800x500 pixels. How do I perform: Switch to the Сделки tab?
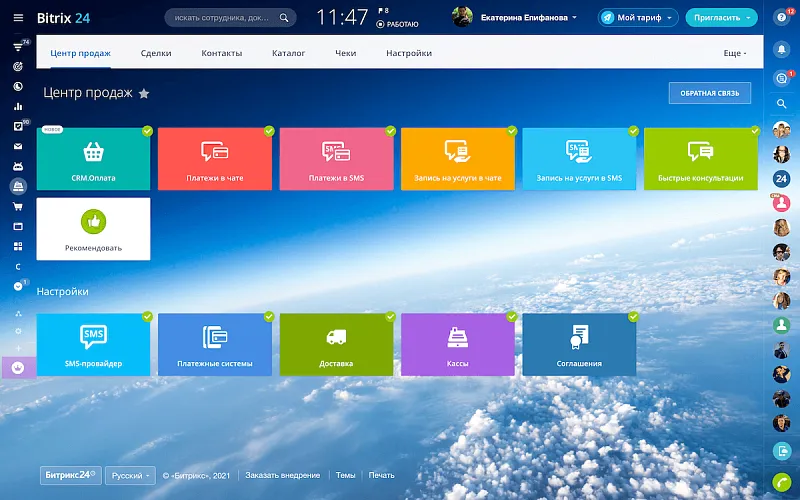156,53
